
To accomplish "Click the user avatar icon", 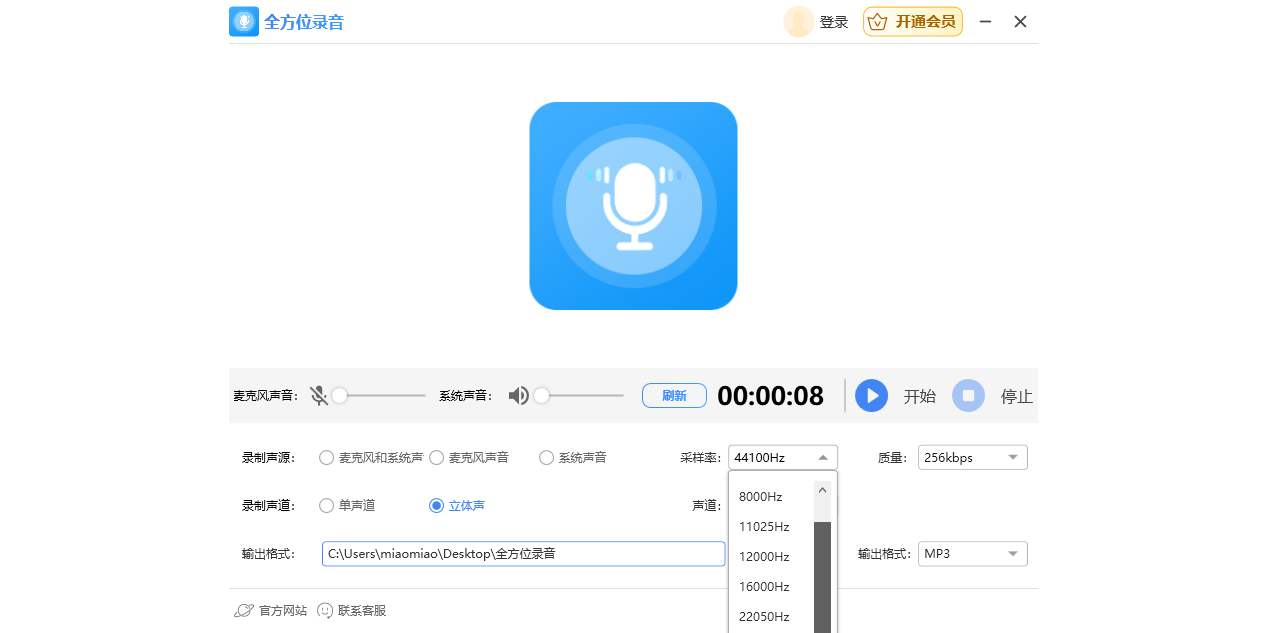I will tap(798, 22).
